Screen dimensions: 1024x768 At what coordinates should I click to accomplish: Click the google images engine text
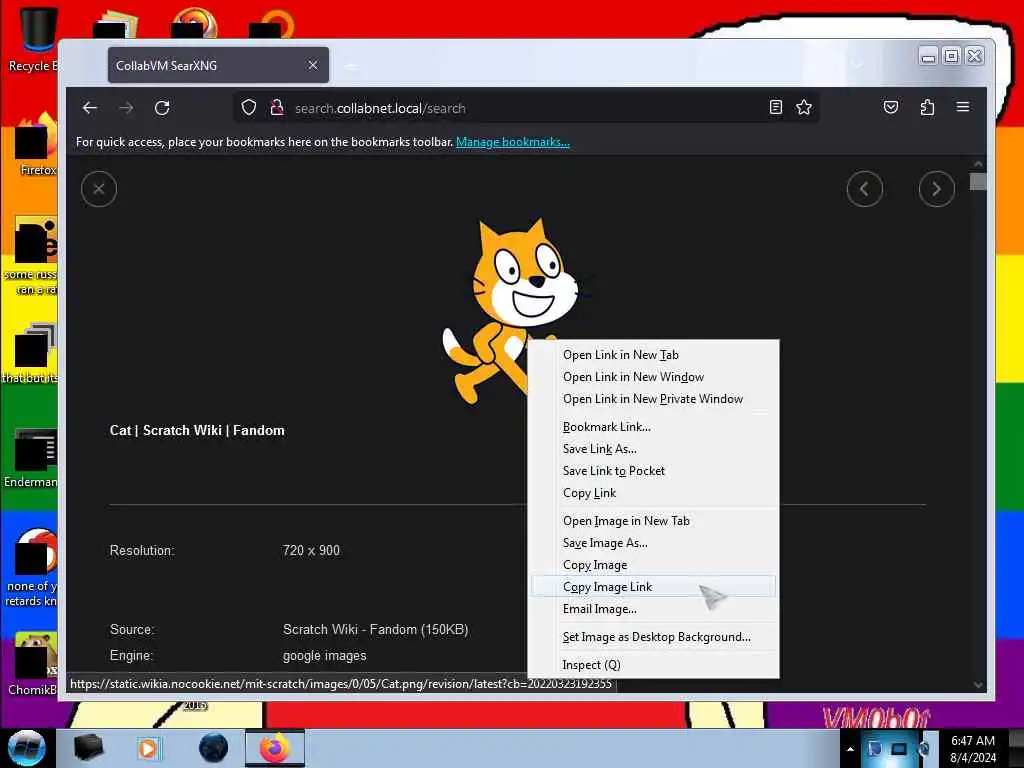(325, 656)
